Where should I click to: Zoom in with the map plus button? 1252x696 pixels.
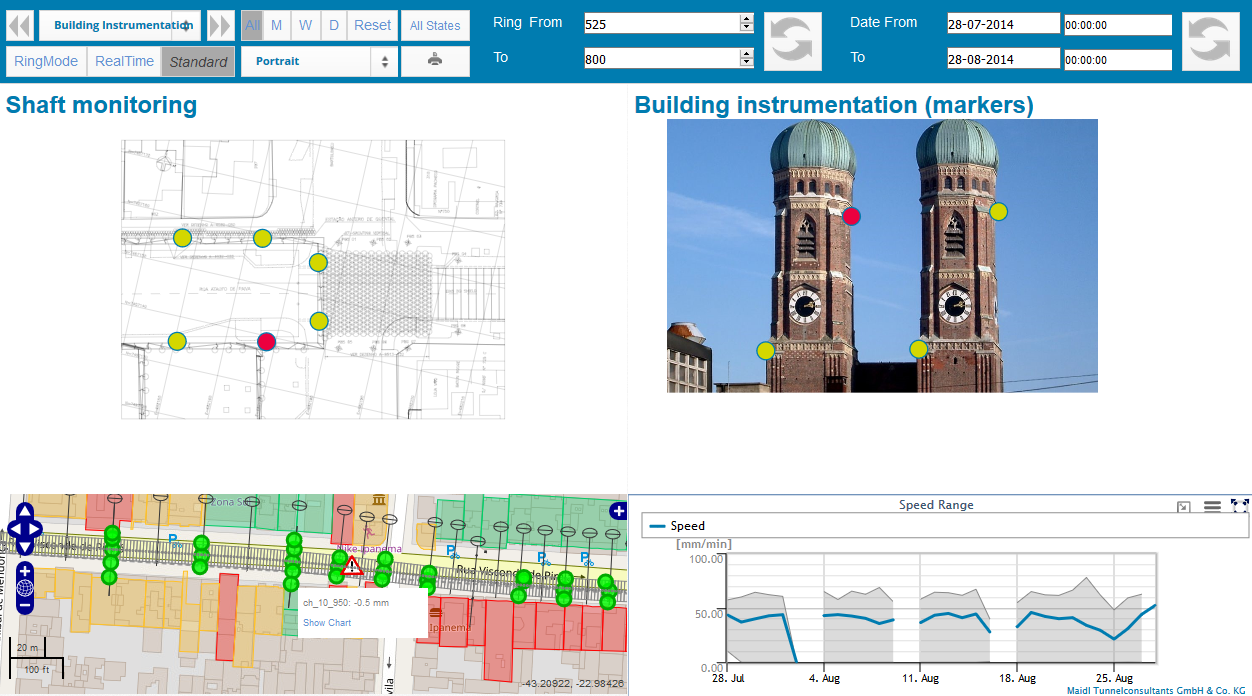(x=25, y=571)
